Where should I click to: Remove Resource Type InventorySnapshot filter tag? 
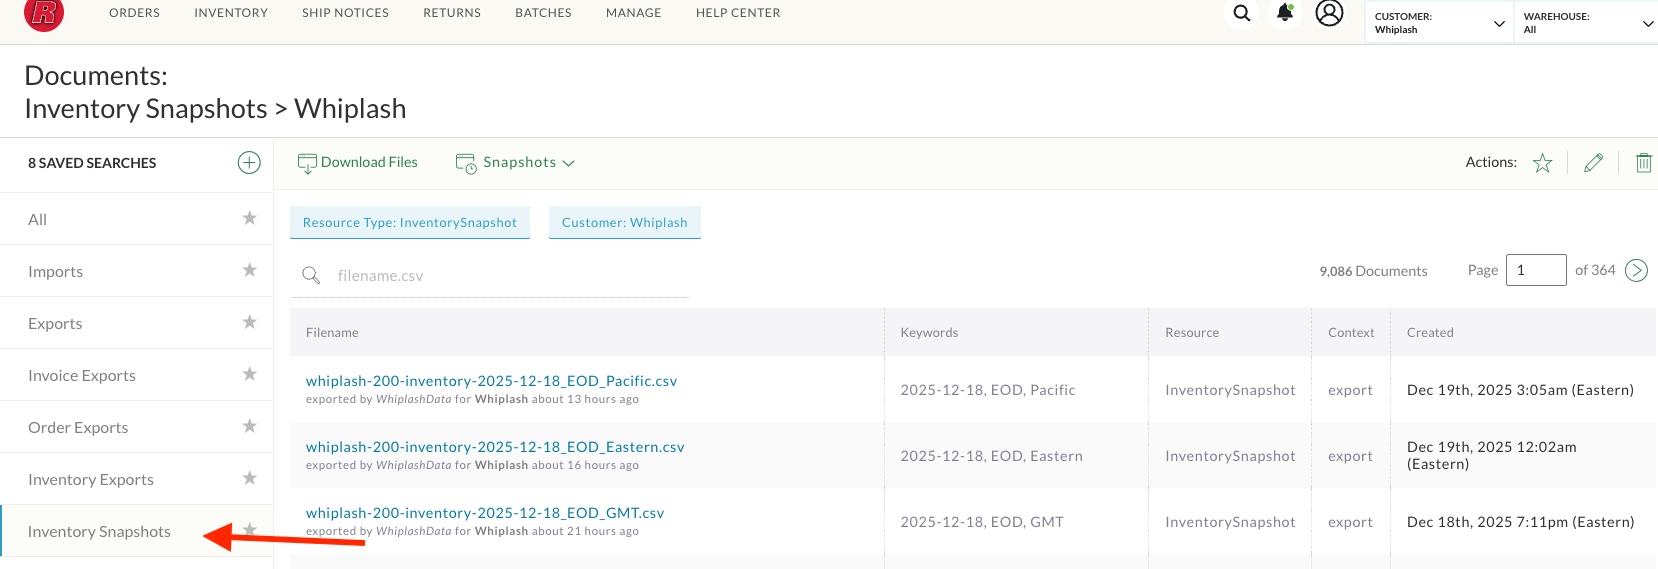[410, 222]
